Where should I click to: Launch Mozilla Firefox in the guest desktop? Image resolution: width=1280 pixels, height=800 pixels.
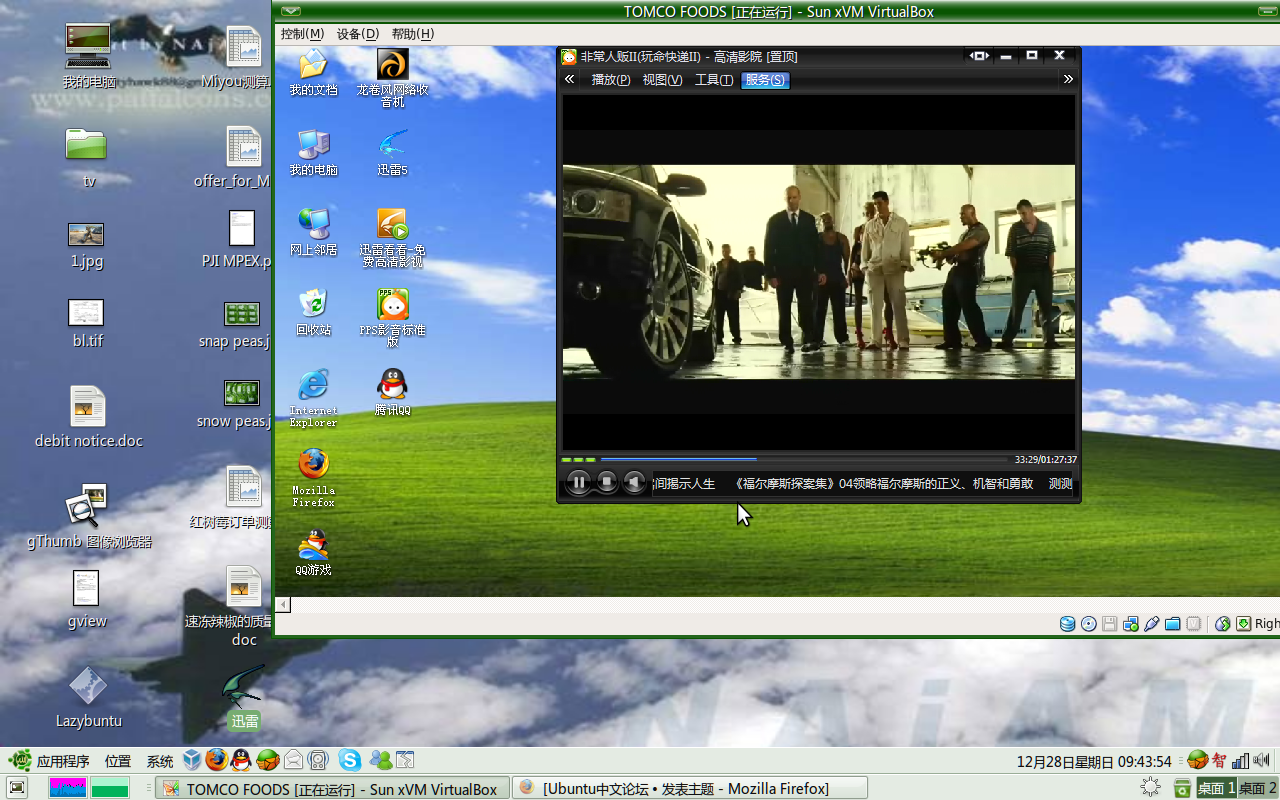tap(313, 478)
